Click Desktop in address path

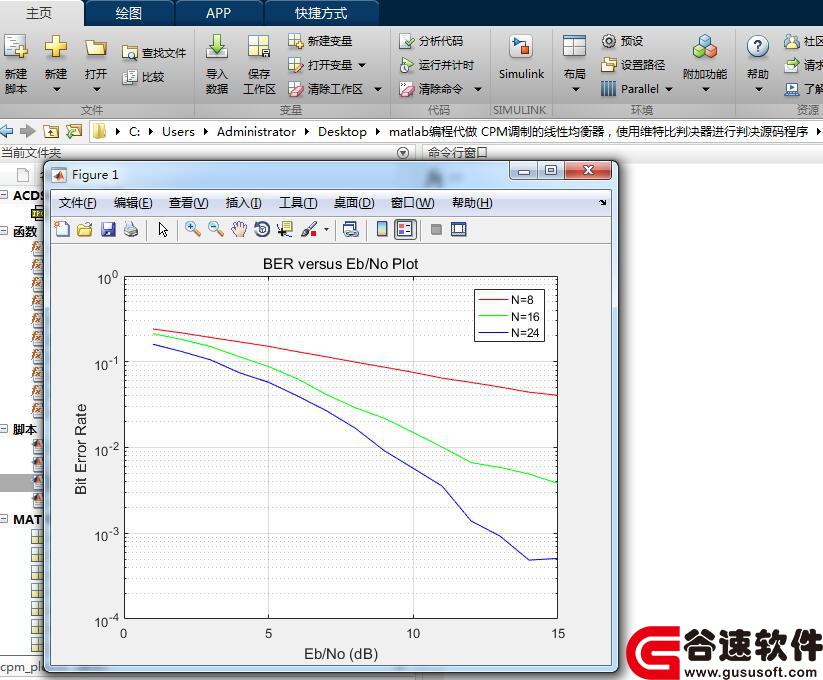click(342, 132)
